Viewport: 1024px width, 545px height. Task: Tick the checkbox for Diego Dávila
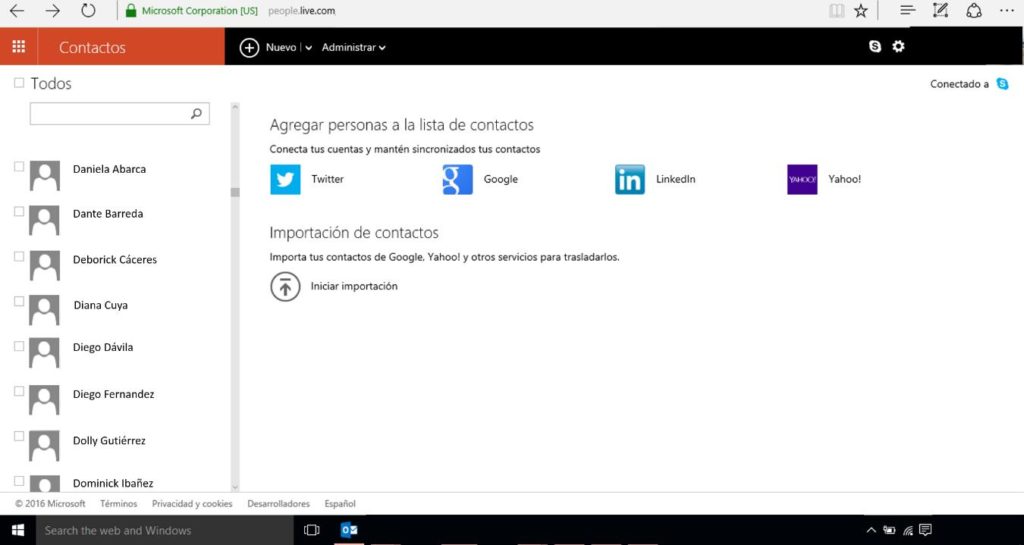pos(19,346)
